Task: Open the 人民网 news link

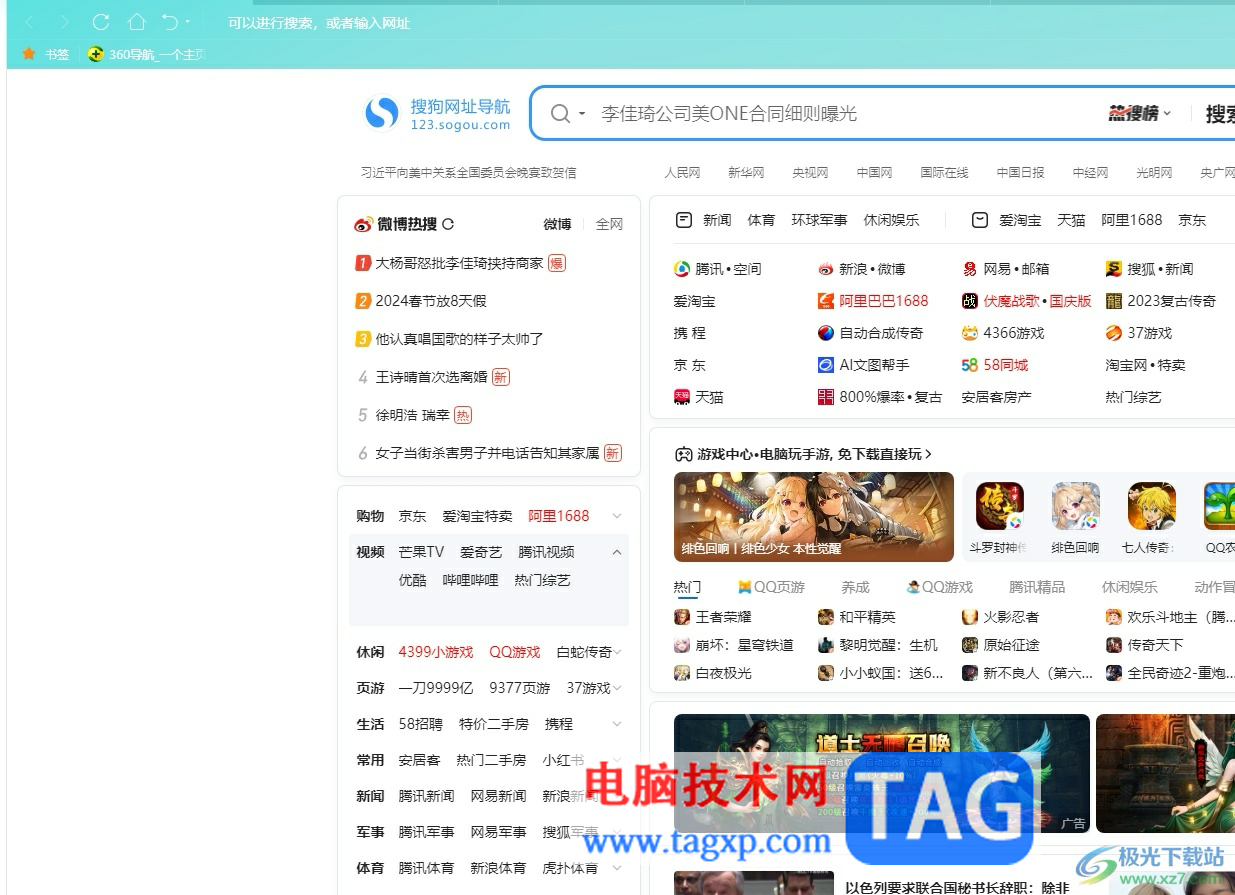Action: click(x=683, y=173)
